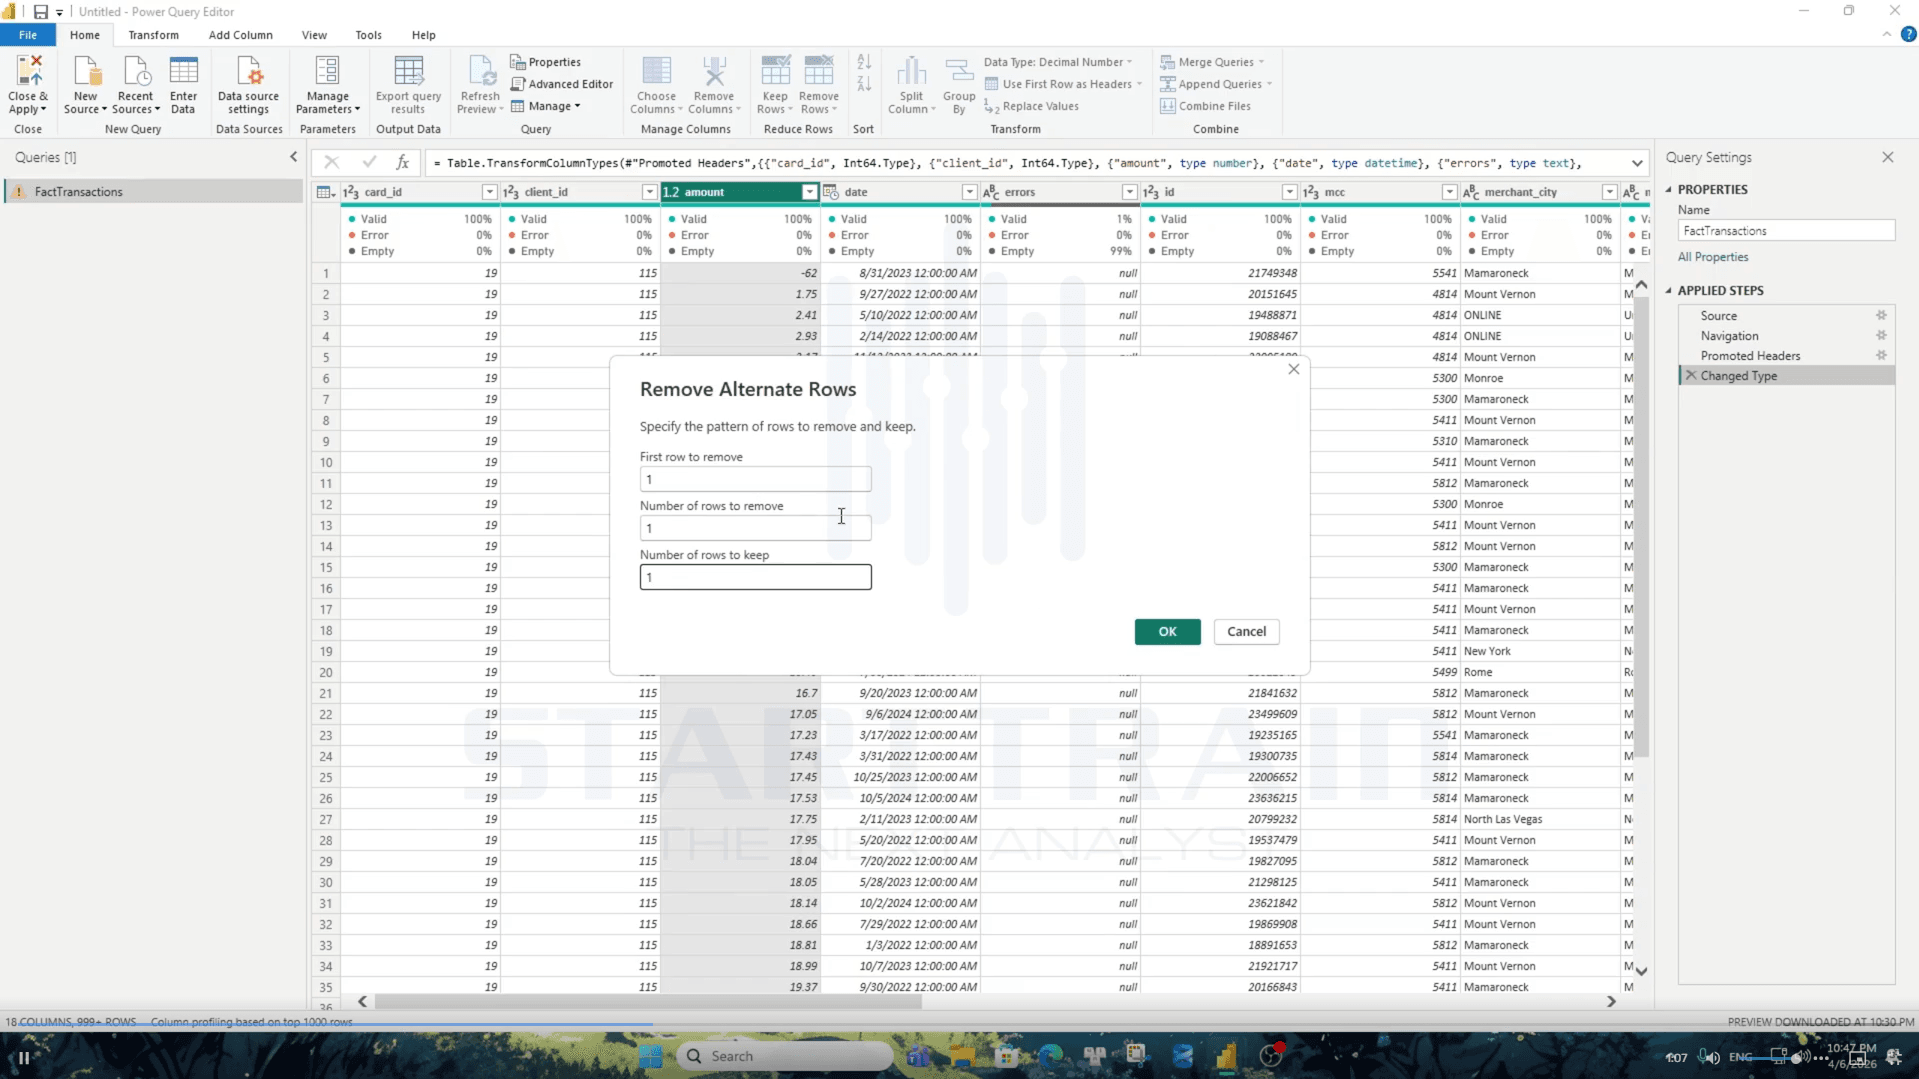Open the Advanced Editor
This screenshot has width=1919, height=1079.
[561, 84]
